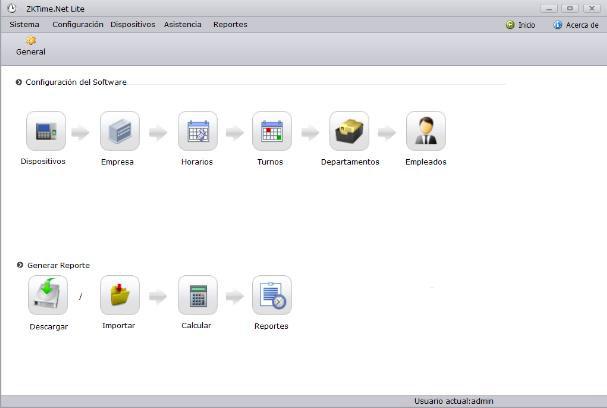
Task: Click the Descargar label text
Action: coord(49,327)
